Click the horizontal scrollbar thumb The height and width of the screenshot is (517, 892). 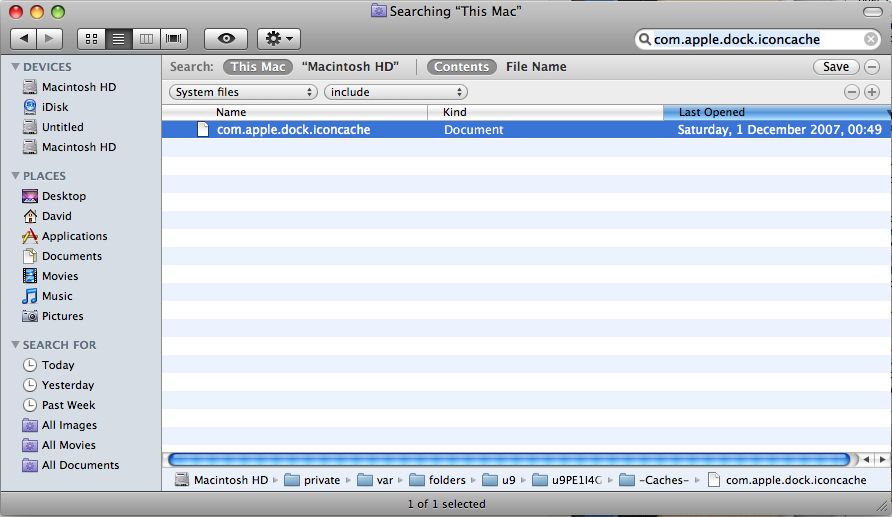click(509, 459)
